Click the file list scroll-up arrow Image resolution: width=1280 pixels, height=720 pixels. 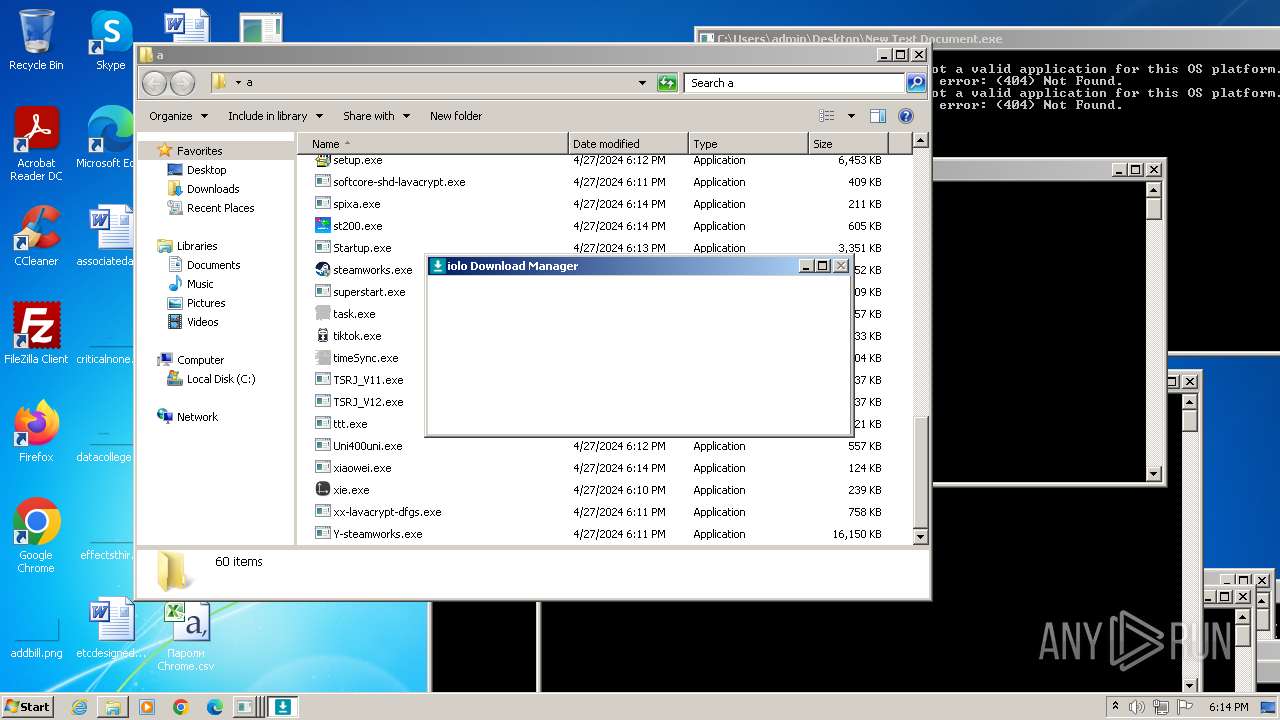pyautogui.click(x=921, y=142)
